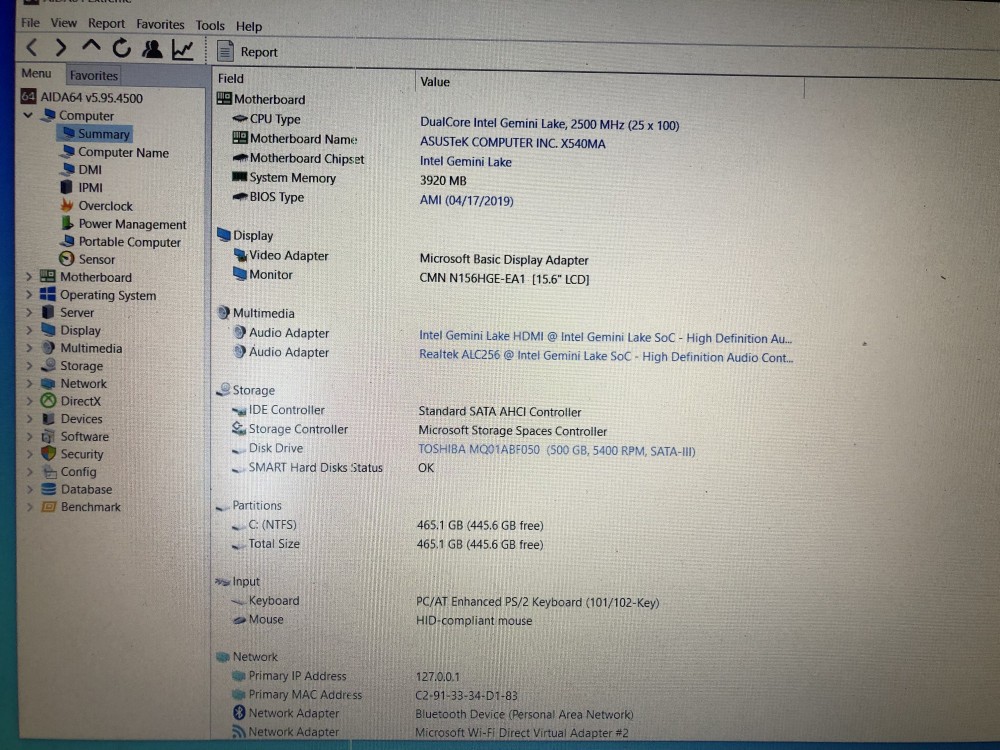
Task: Collapse the Computer tree node
Action: point(27,115)
